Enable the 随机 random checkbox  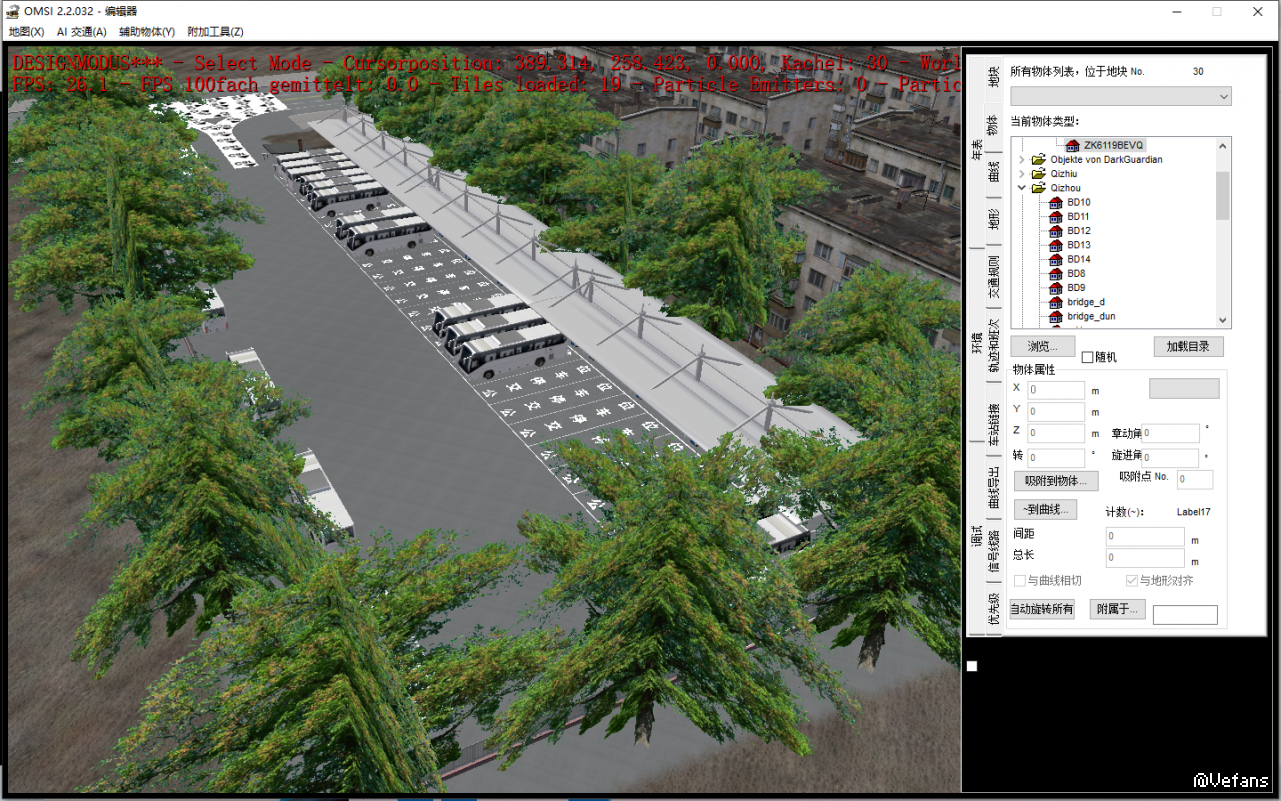(x=1088, y=358)
